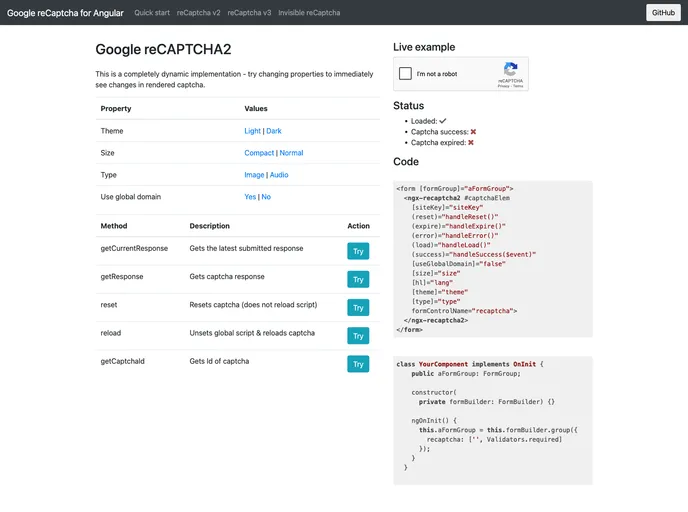Click the Google reCaptcha for Angular brand title
The image size is (688, 512).
(65, 13)
